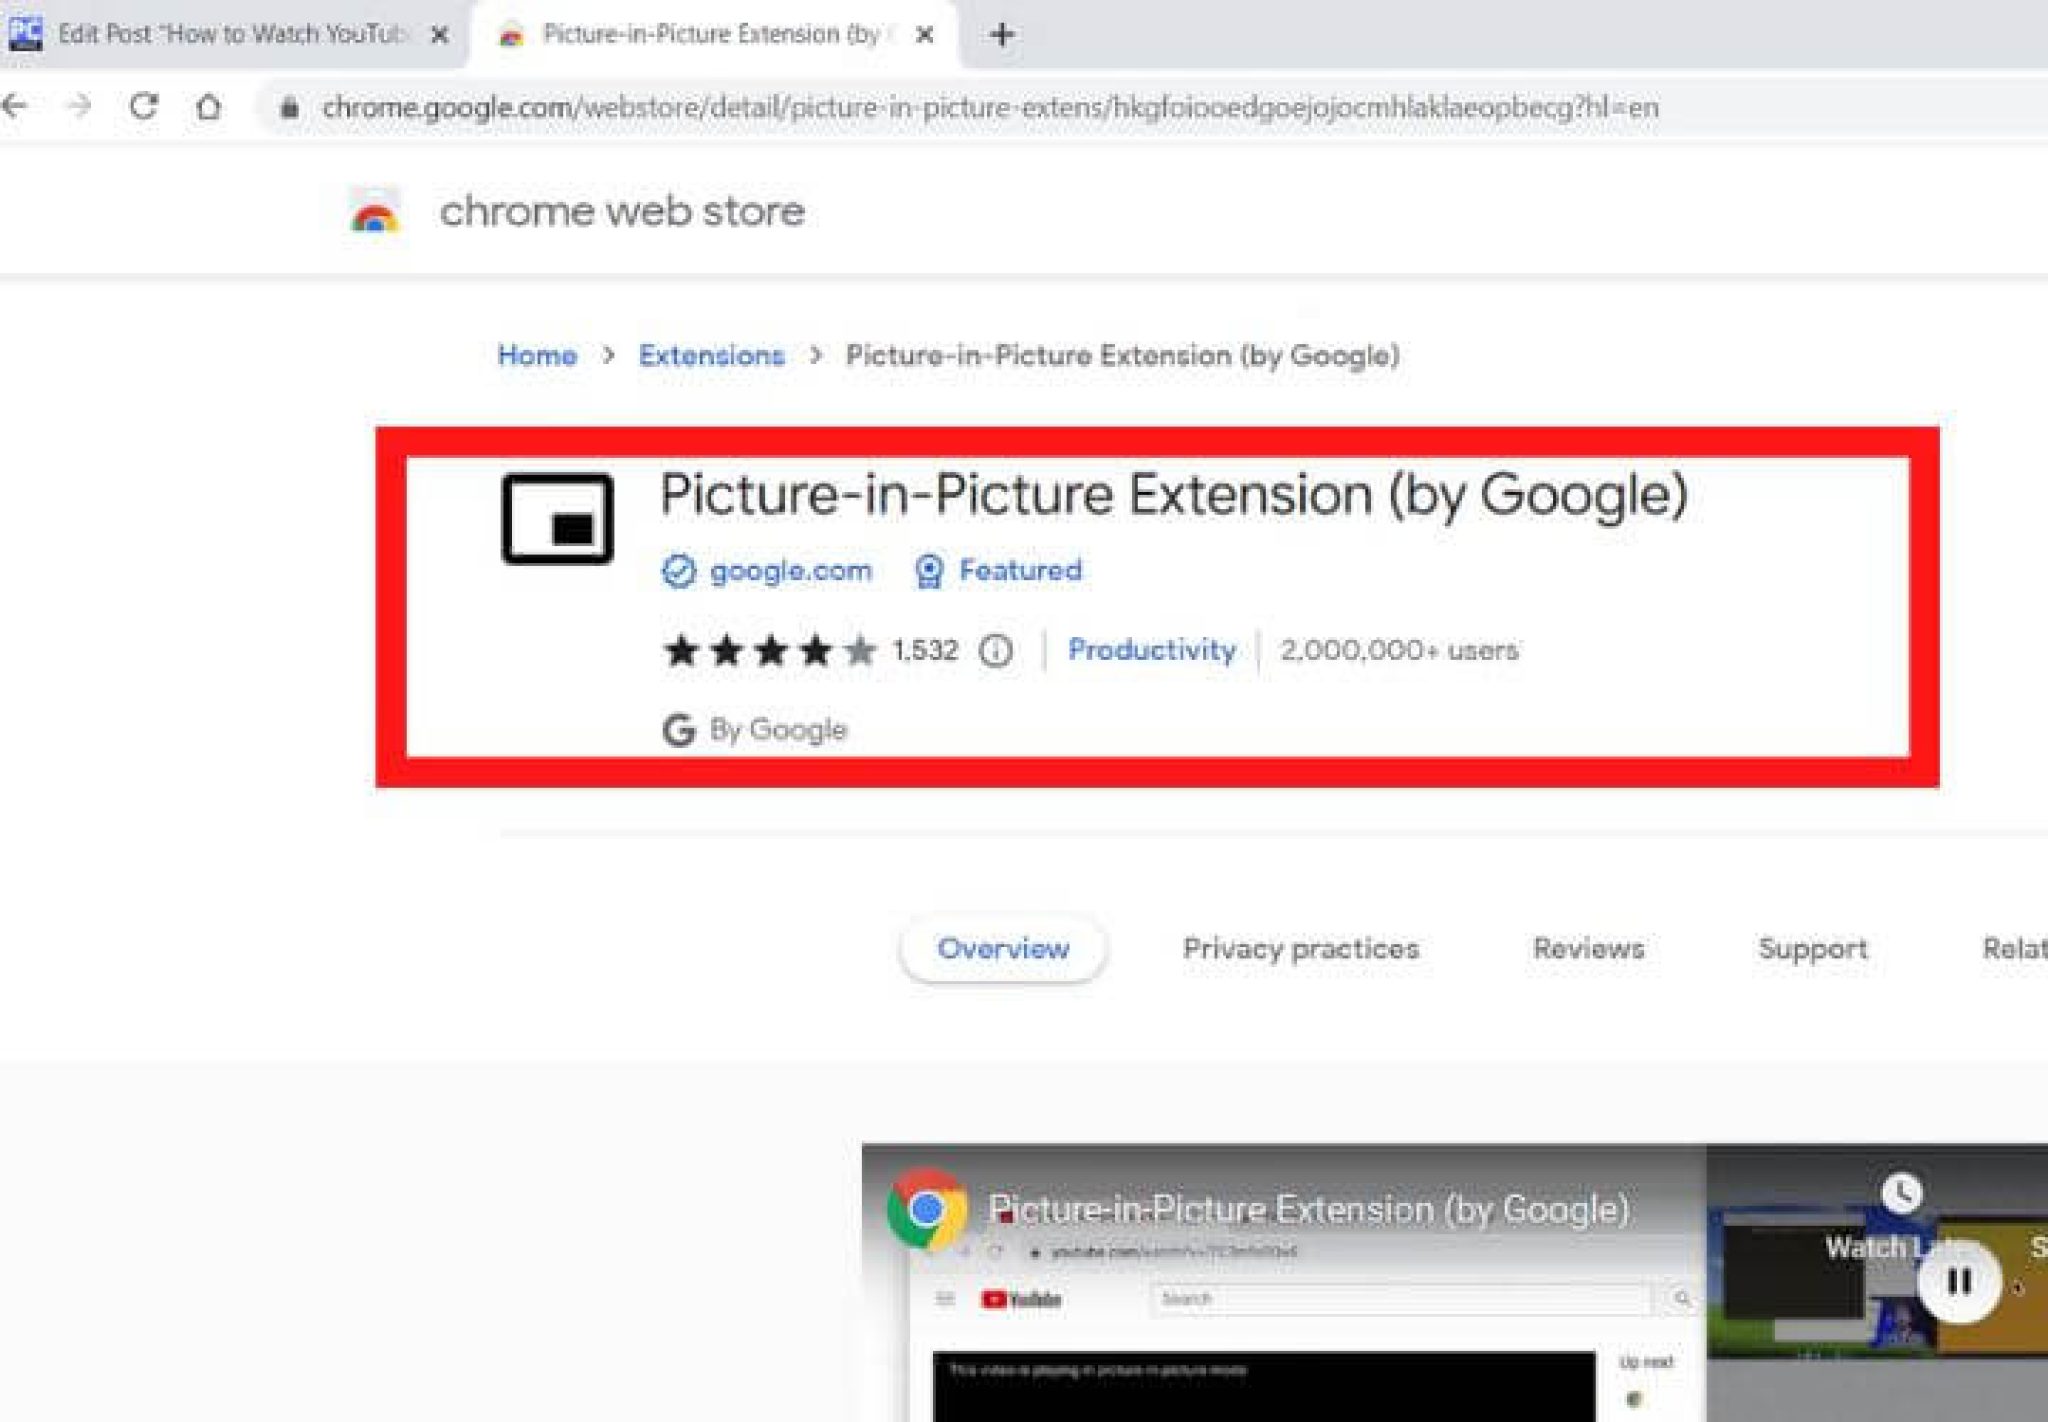Click the Featured badge icon
The image size is (2048, 1422).
(929, 571)
